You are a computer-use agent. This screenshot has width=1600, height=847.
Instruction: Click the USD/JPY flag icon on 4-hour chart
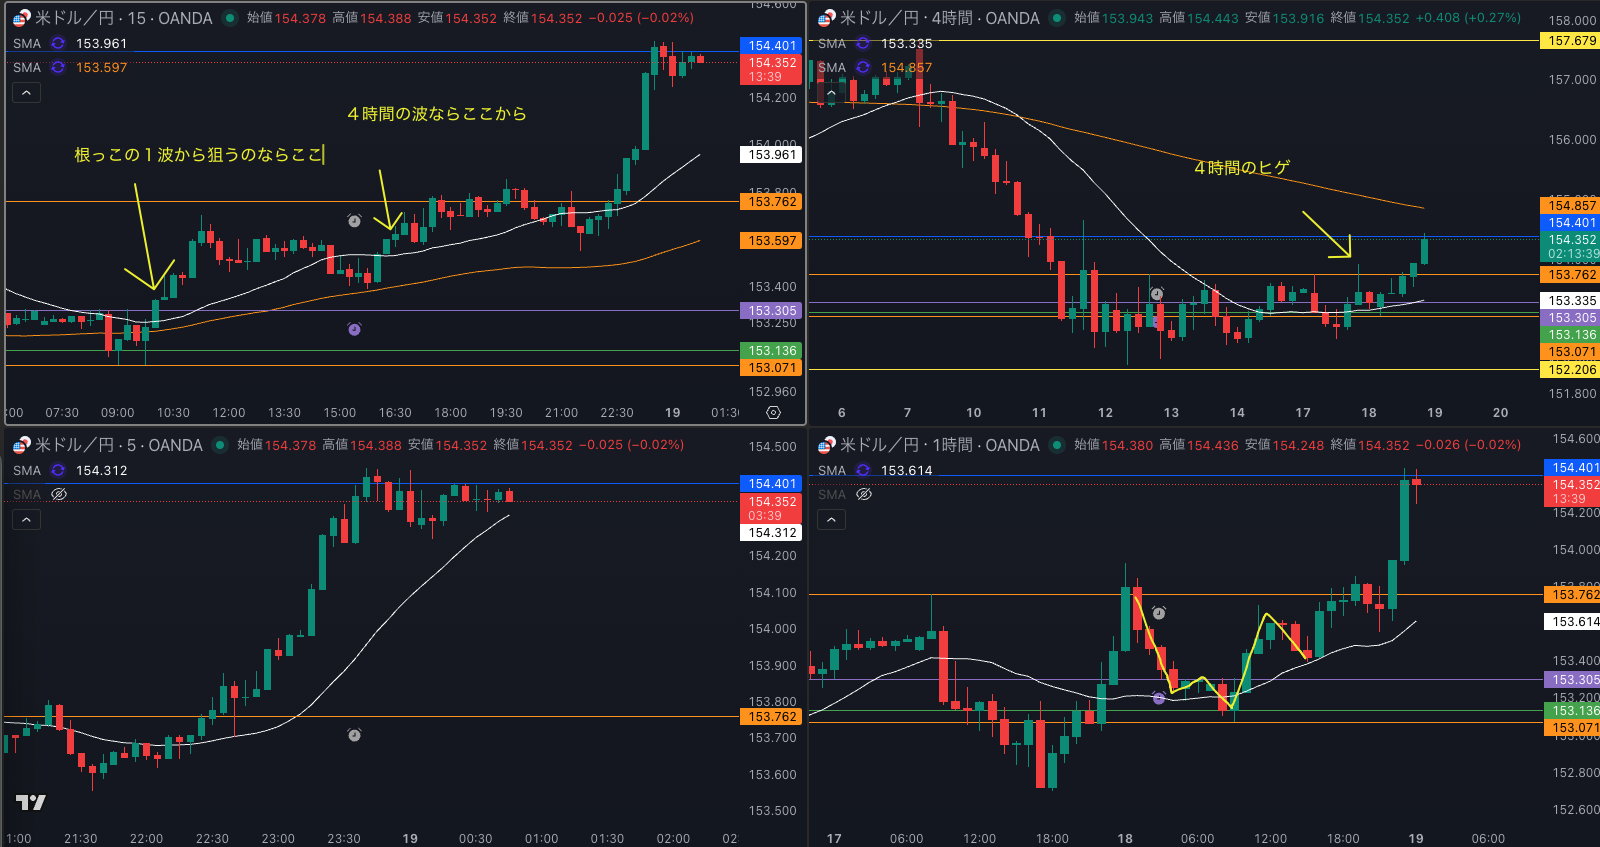click(x=825, y=18)
